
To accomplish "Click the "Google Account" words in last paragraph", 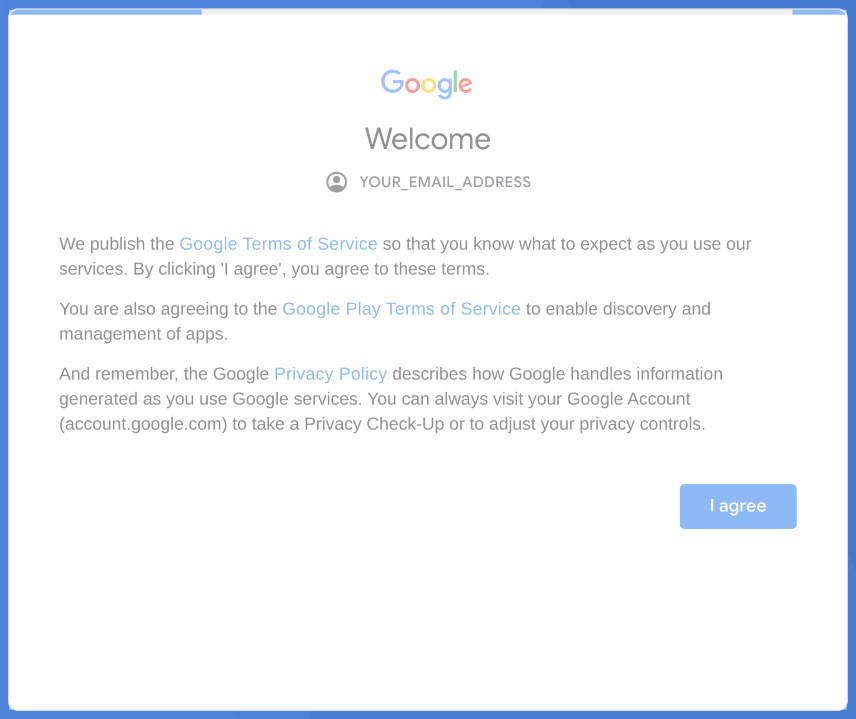I will point(628,399).
